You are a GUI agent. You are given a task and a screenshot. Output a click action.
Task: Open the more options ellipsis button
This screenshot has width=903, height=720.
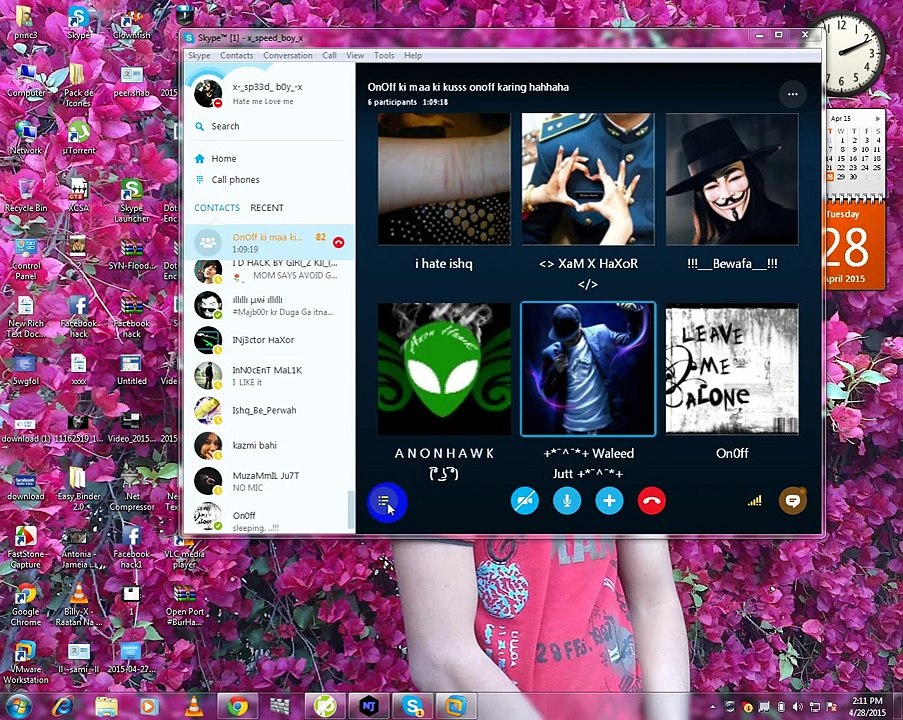tap(793, 94)
